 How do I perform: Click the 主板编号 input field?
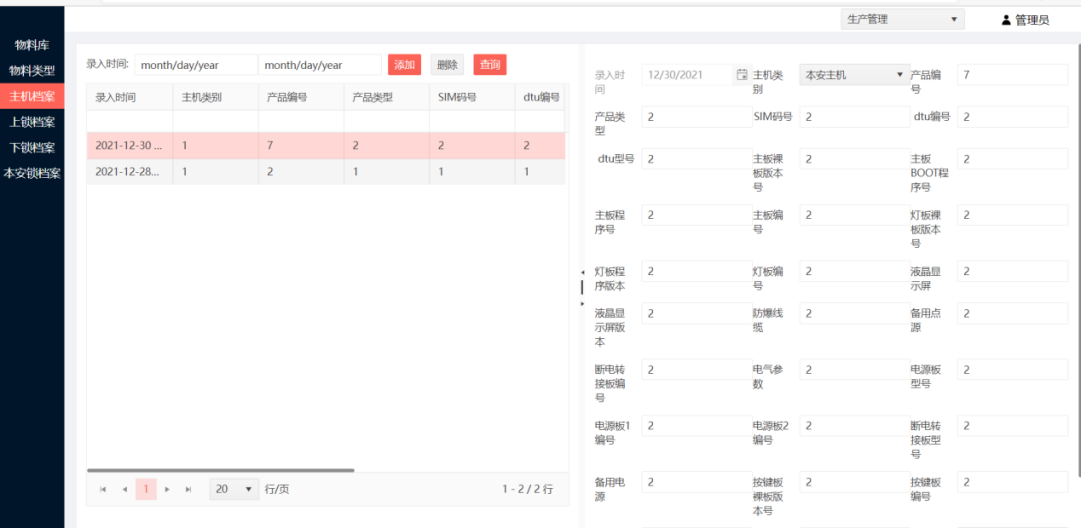pyautogui.click(x=854, y=215)
